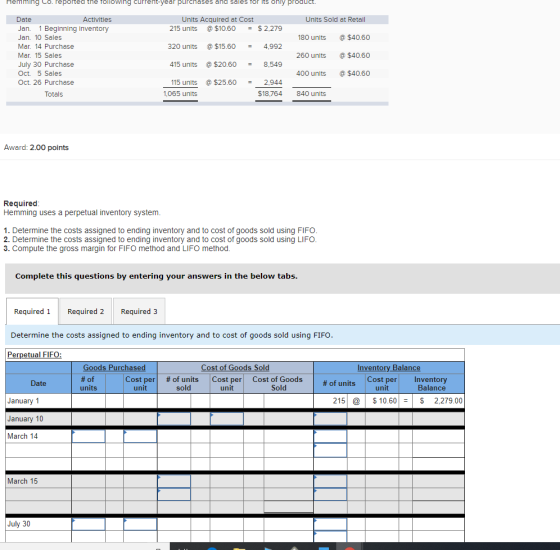Select January 10 inventory balance units field
560x550 pixels.
[x=330, y=419]
